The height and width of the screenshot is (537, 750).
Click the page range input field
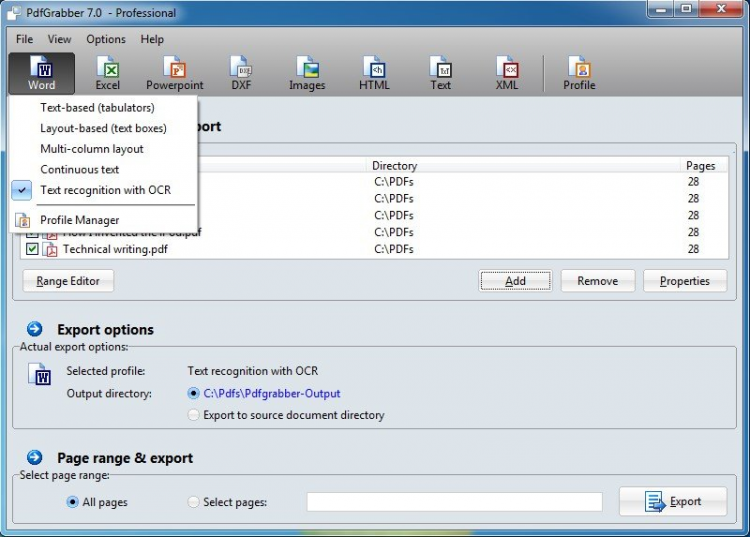[454, 502]
